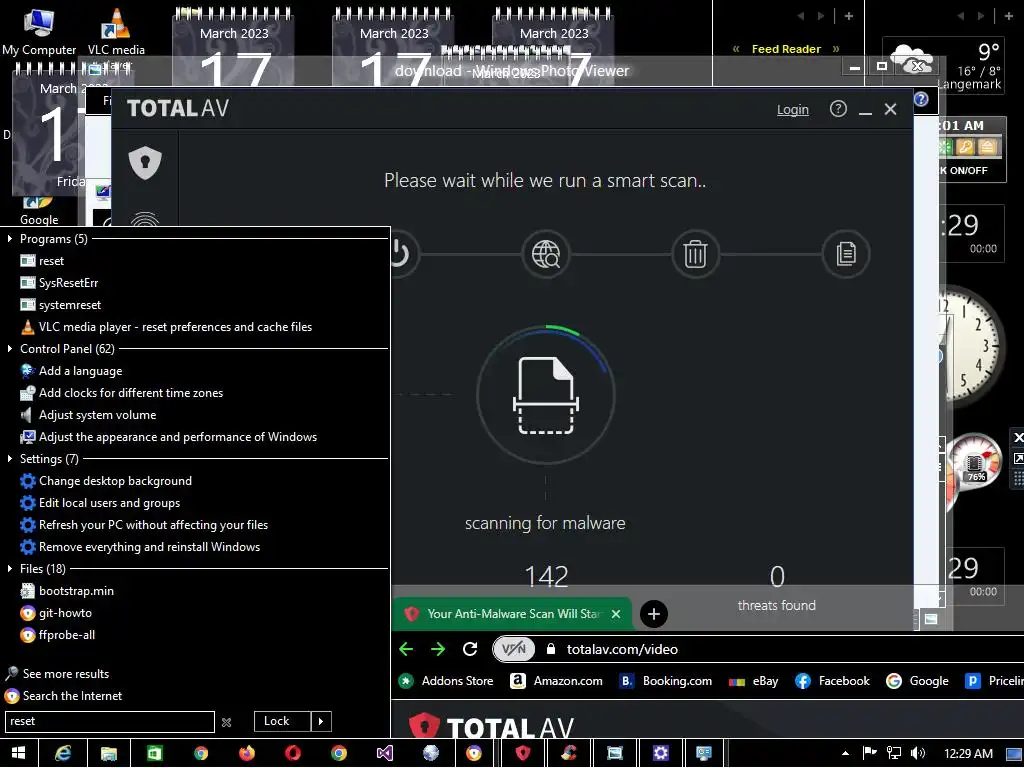Launch Opera from taskbar
The height and width of the screenshot is (768, 1024).
[x=293, y=754]
